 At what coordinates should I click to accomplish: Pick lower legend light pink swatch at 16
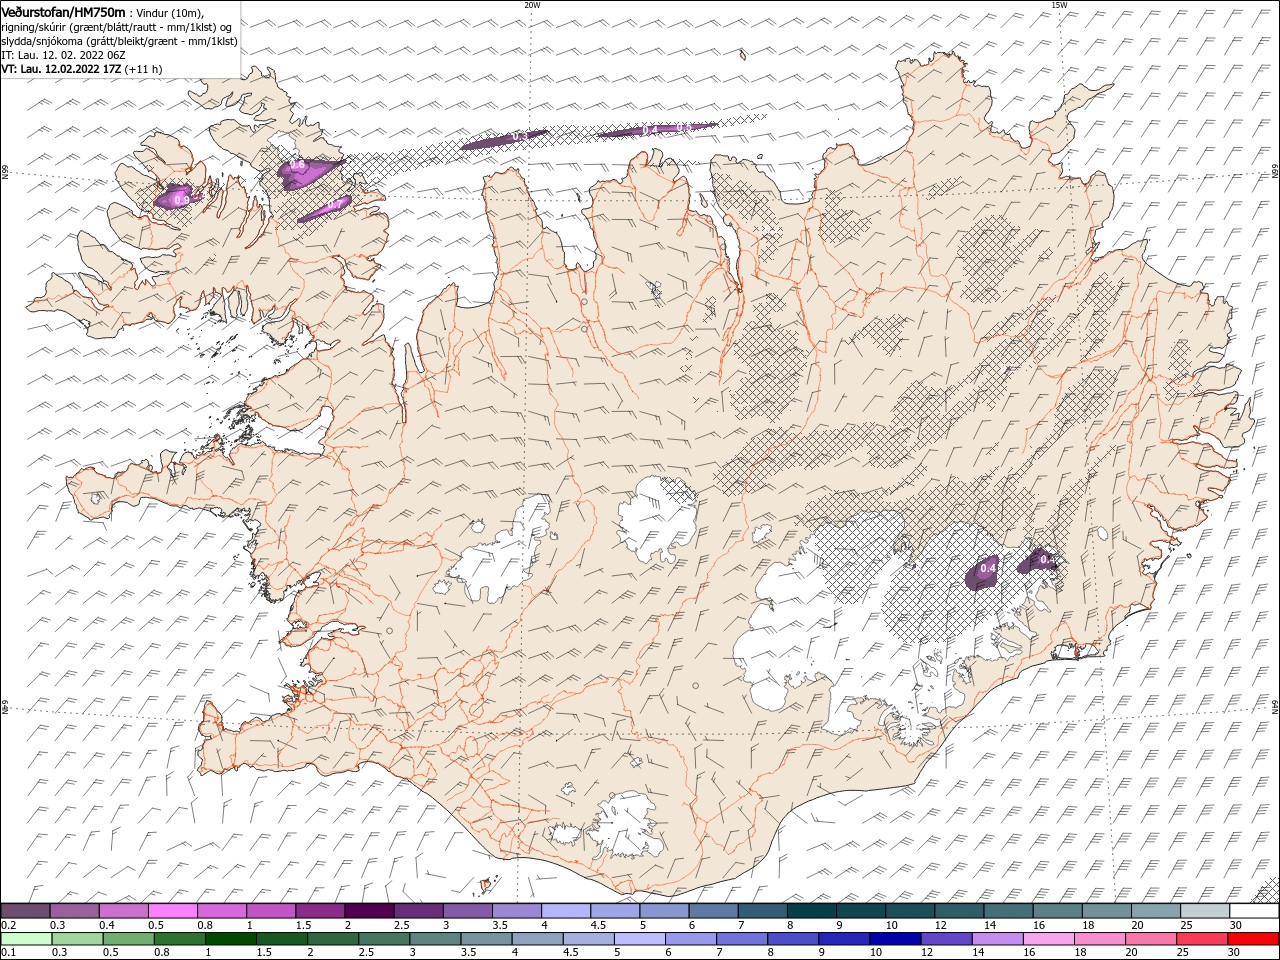[x=1047, y=939]
